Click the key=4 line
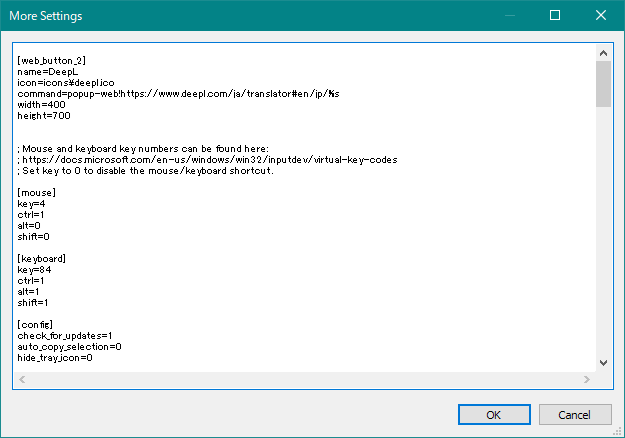This screenshot has height=438, width=625. point(31,204)
